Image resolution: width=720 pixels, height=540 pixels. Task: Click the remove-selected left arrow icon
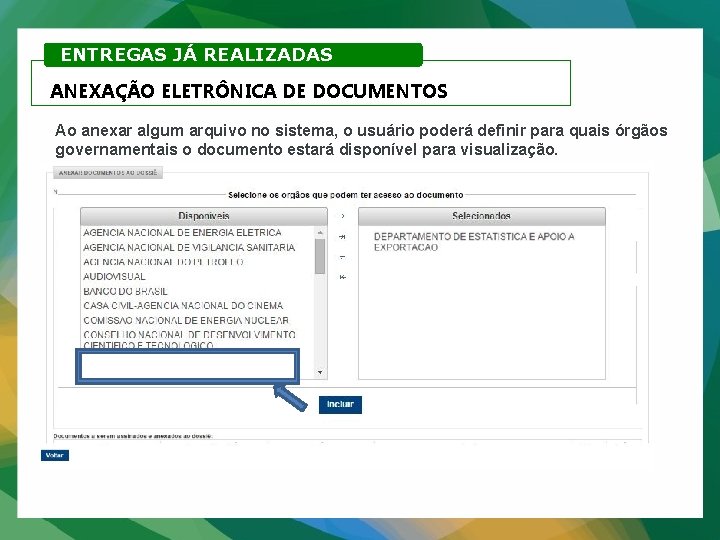(343, 257)
